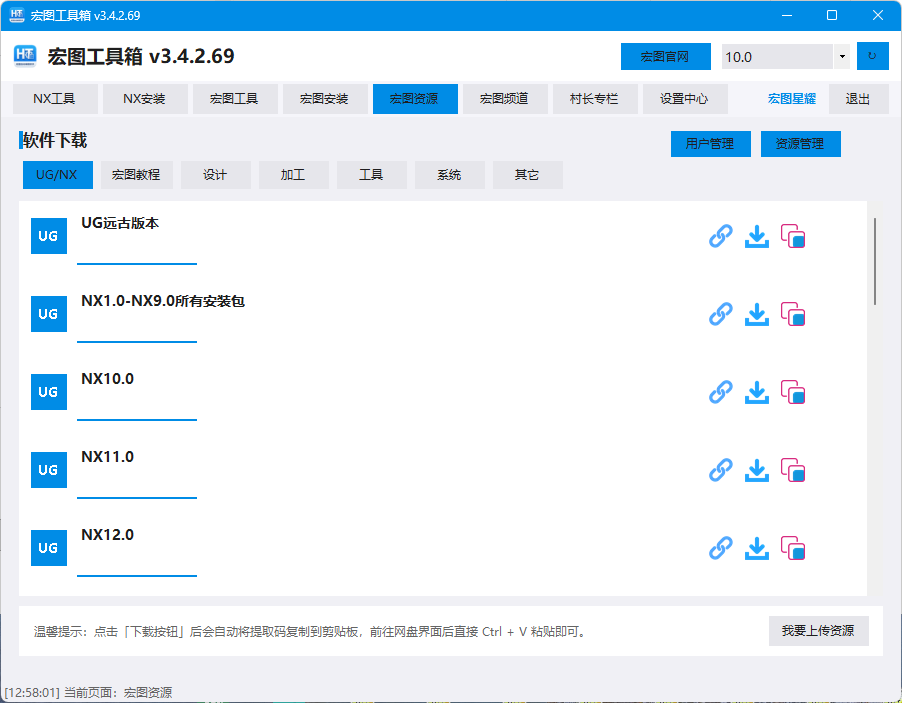This screenshot has width=902, height=703.
Task: Select the 加工 category tab
Action: click(x=293, y=175)
